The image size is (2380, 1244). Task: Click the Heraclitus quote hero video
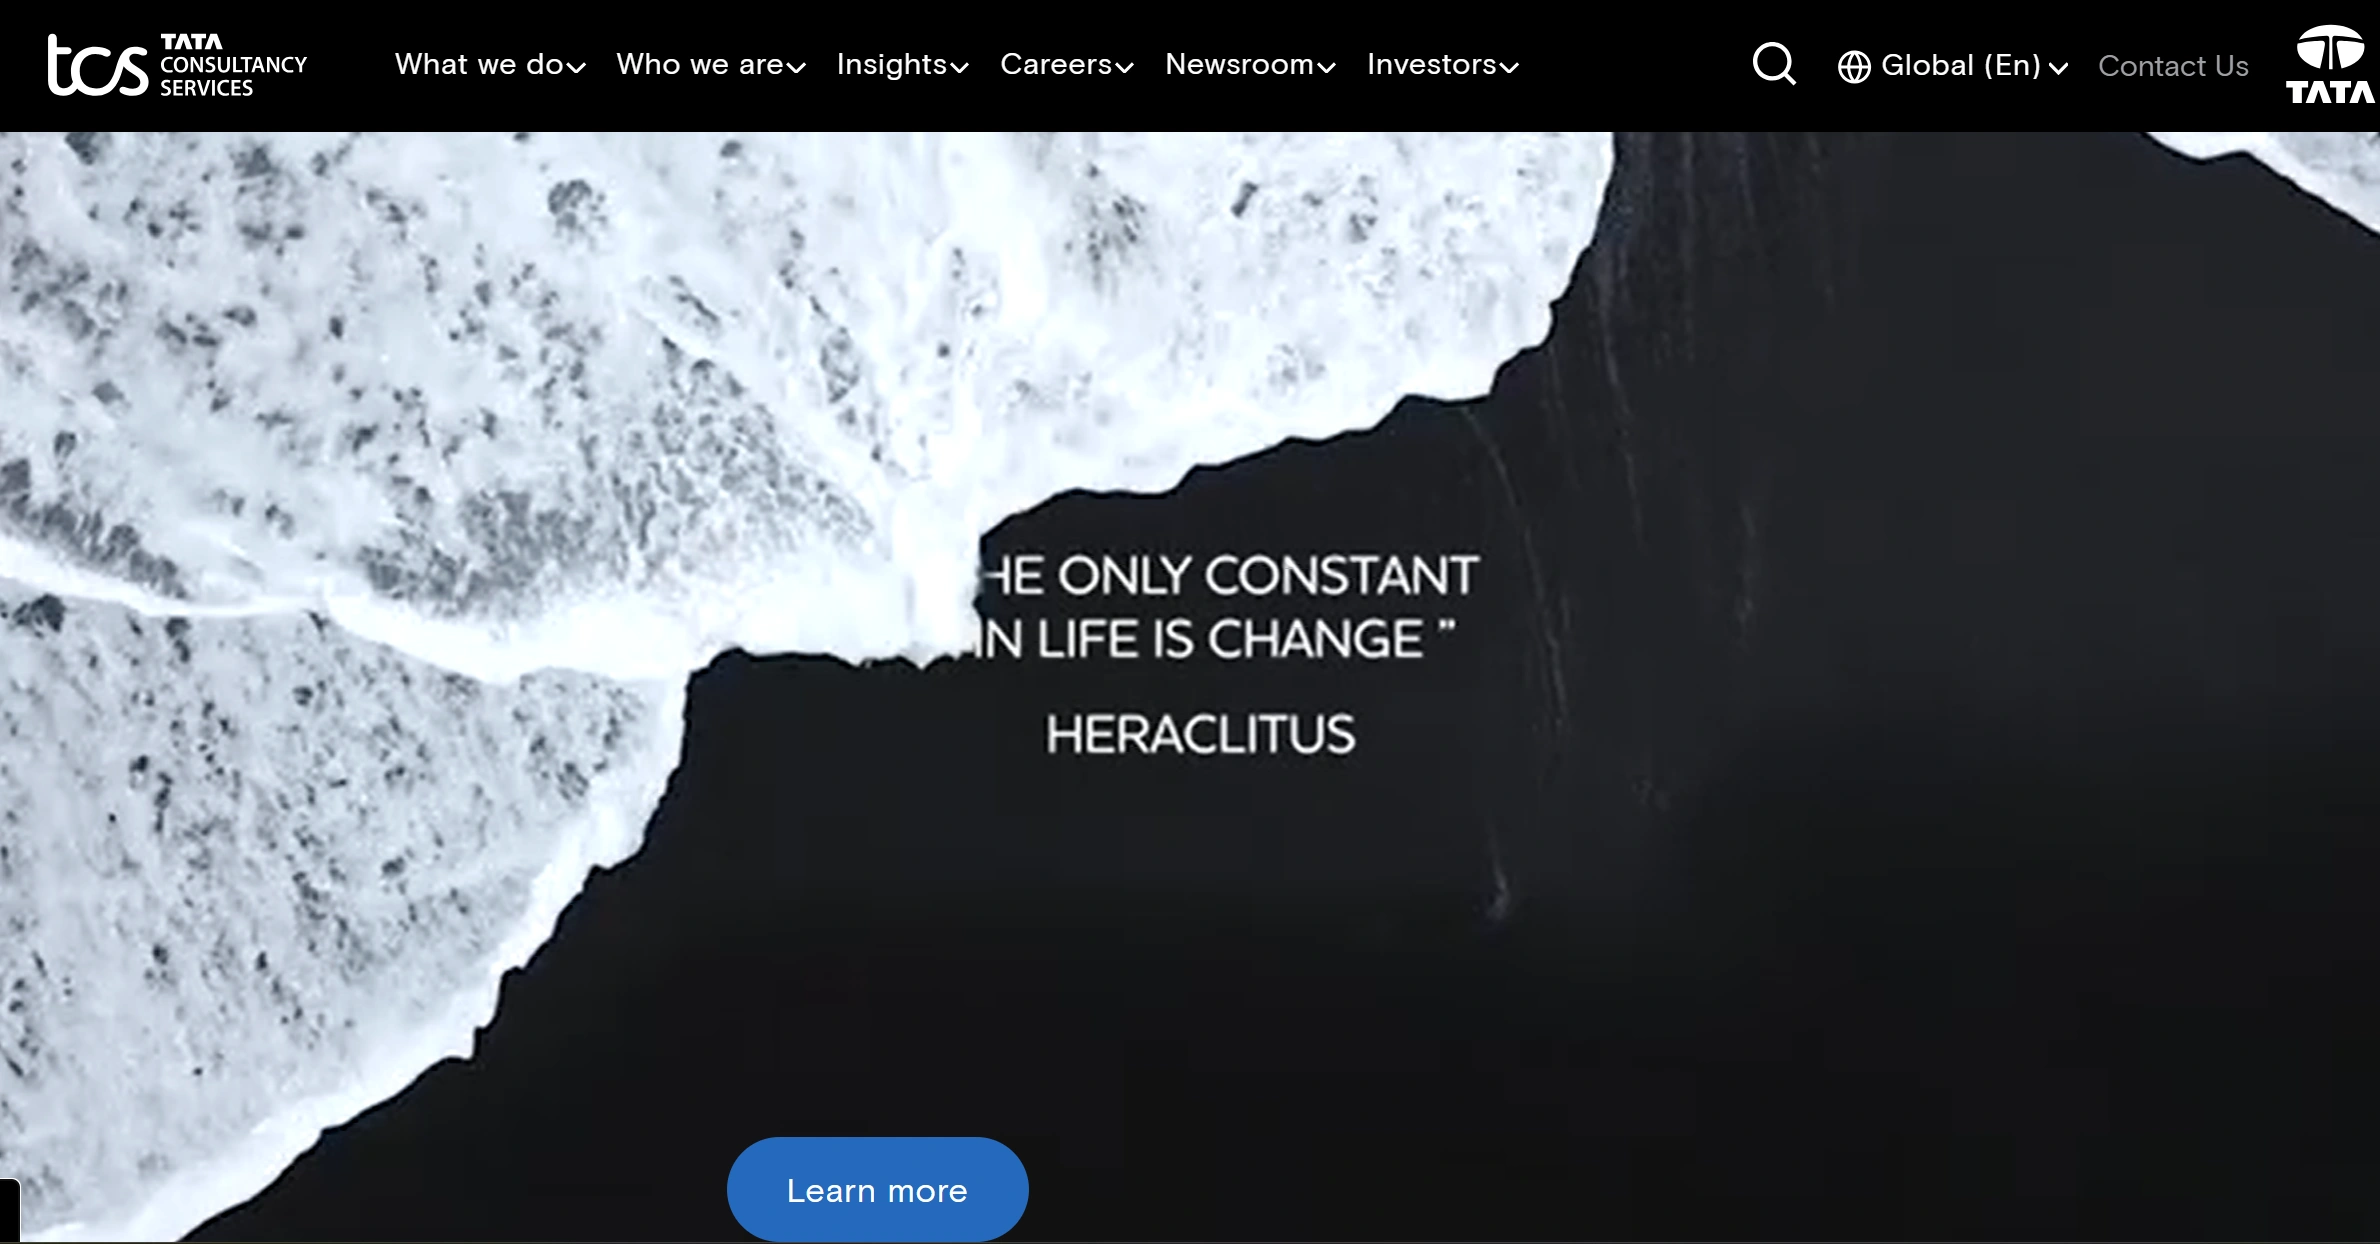coord(1190,687)
